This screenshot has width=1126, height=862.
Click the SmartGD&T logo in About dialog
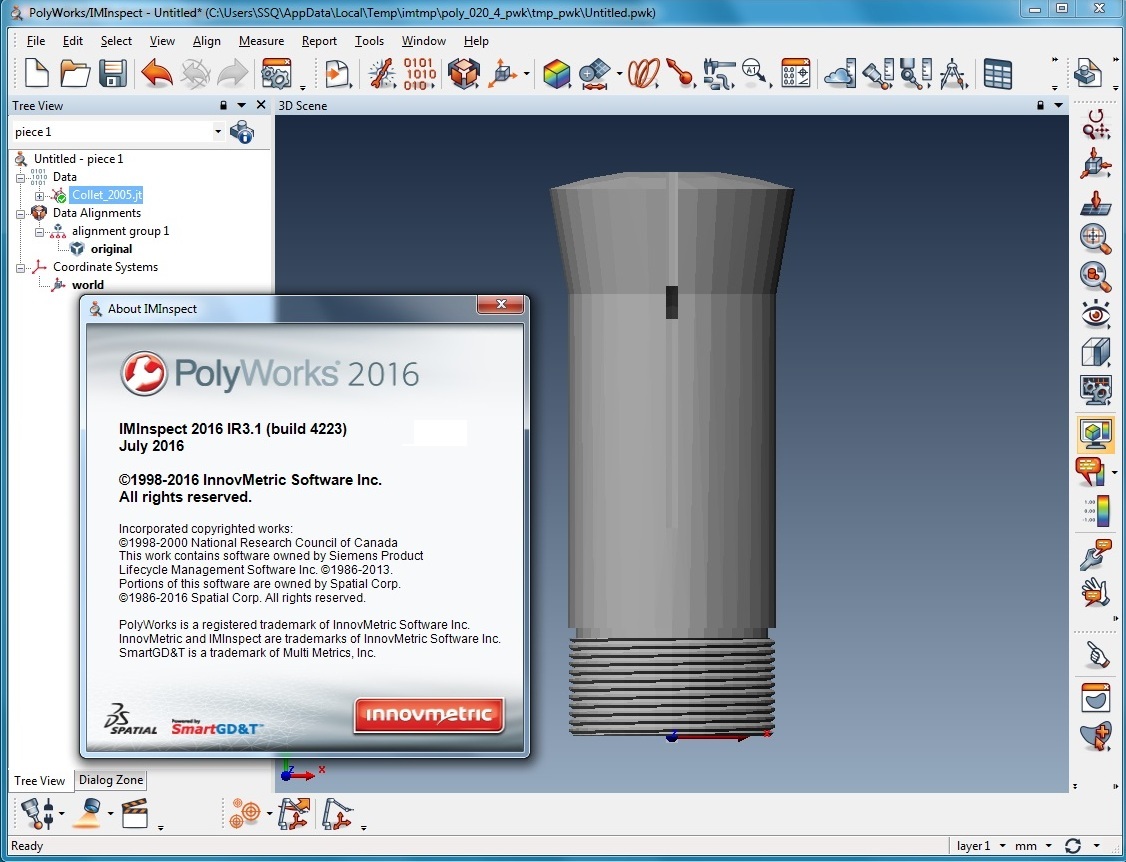[x=217, y=727]
